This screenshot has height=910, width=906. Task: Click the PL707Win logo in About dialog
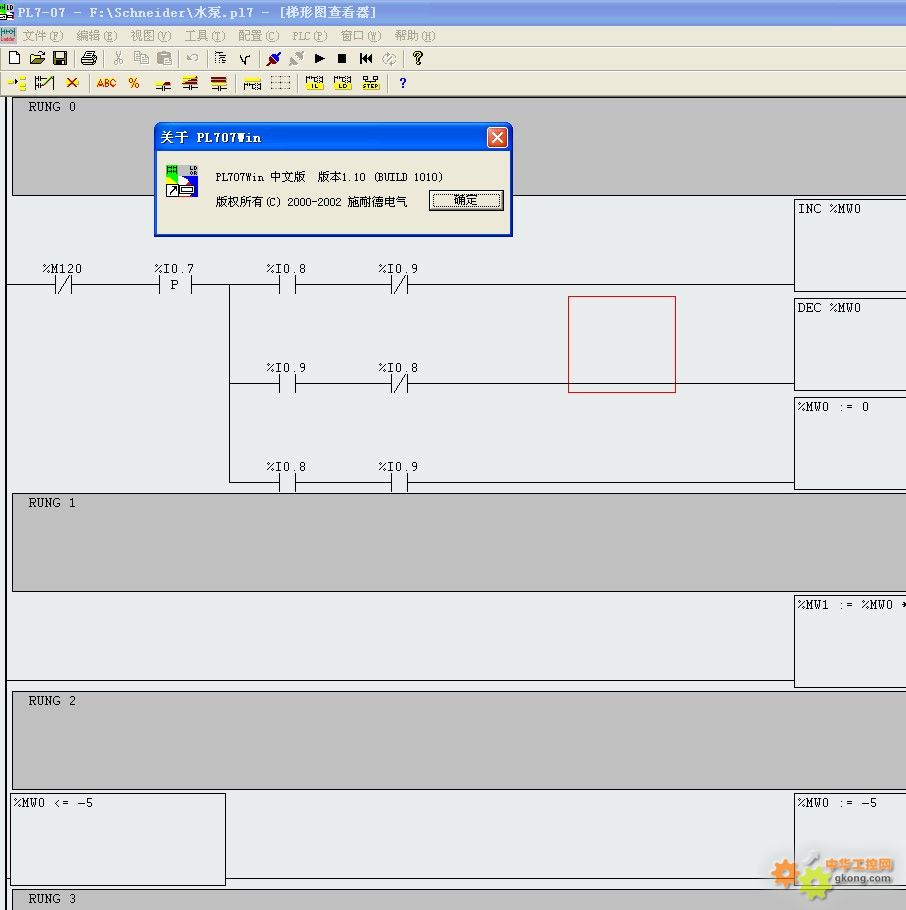182,180
